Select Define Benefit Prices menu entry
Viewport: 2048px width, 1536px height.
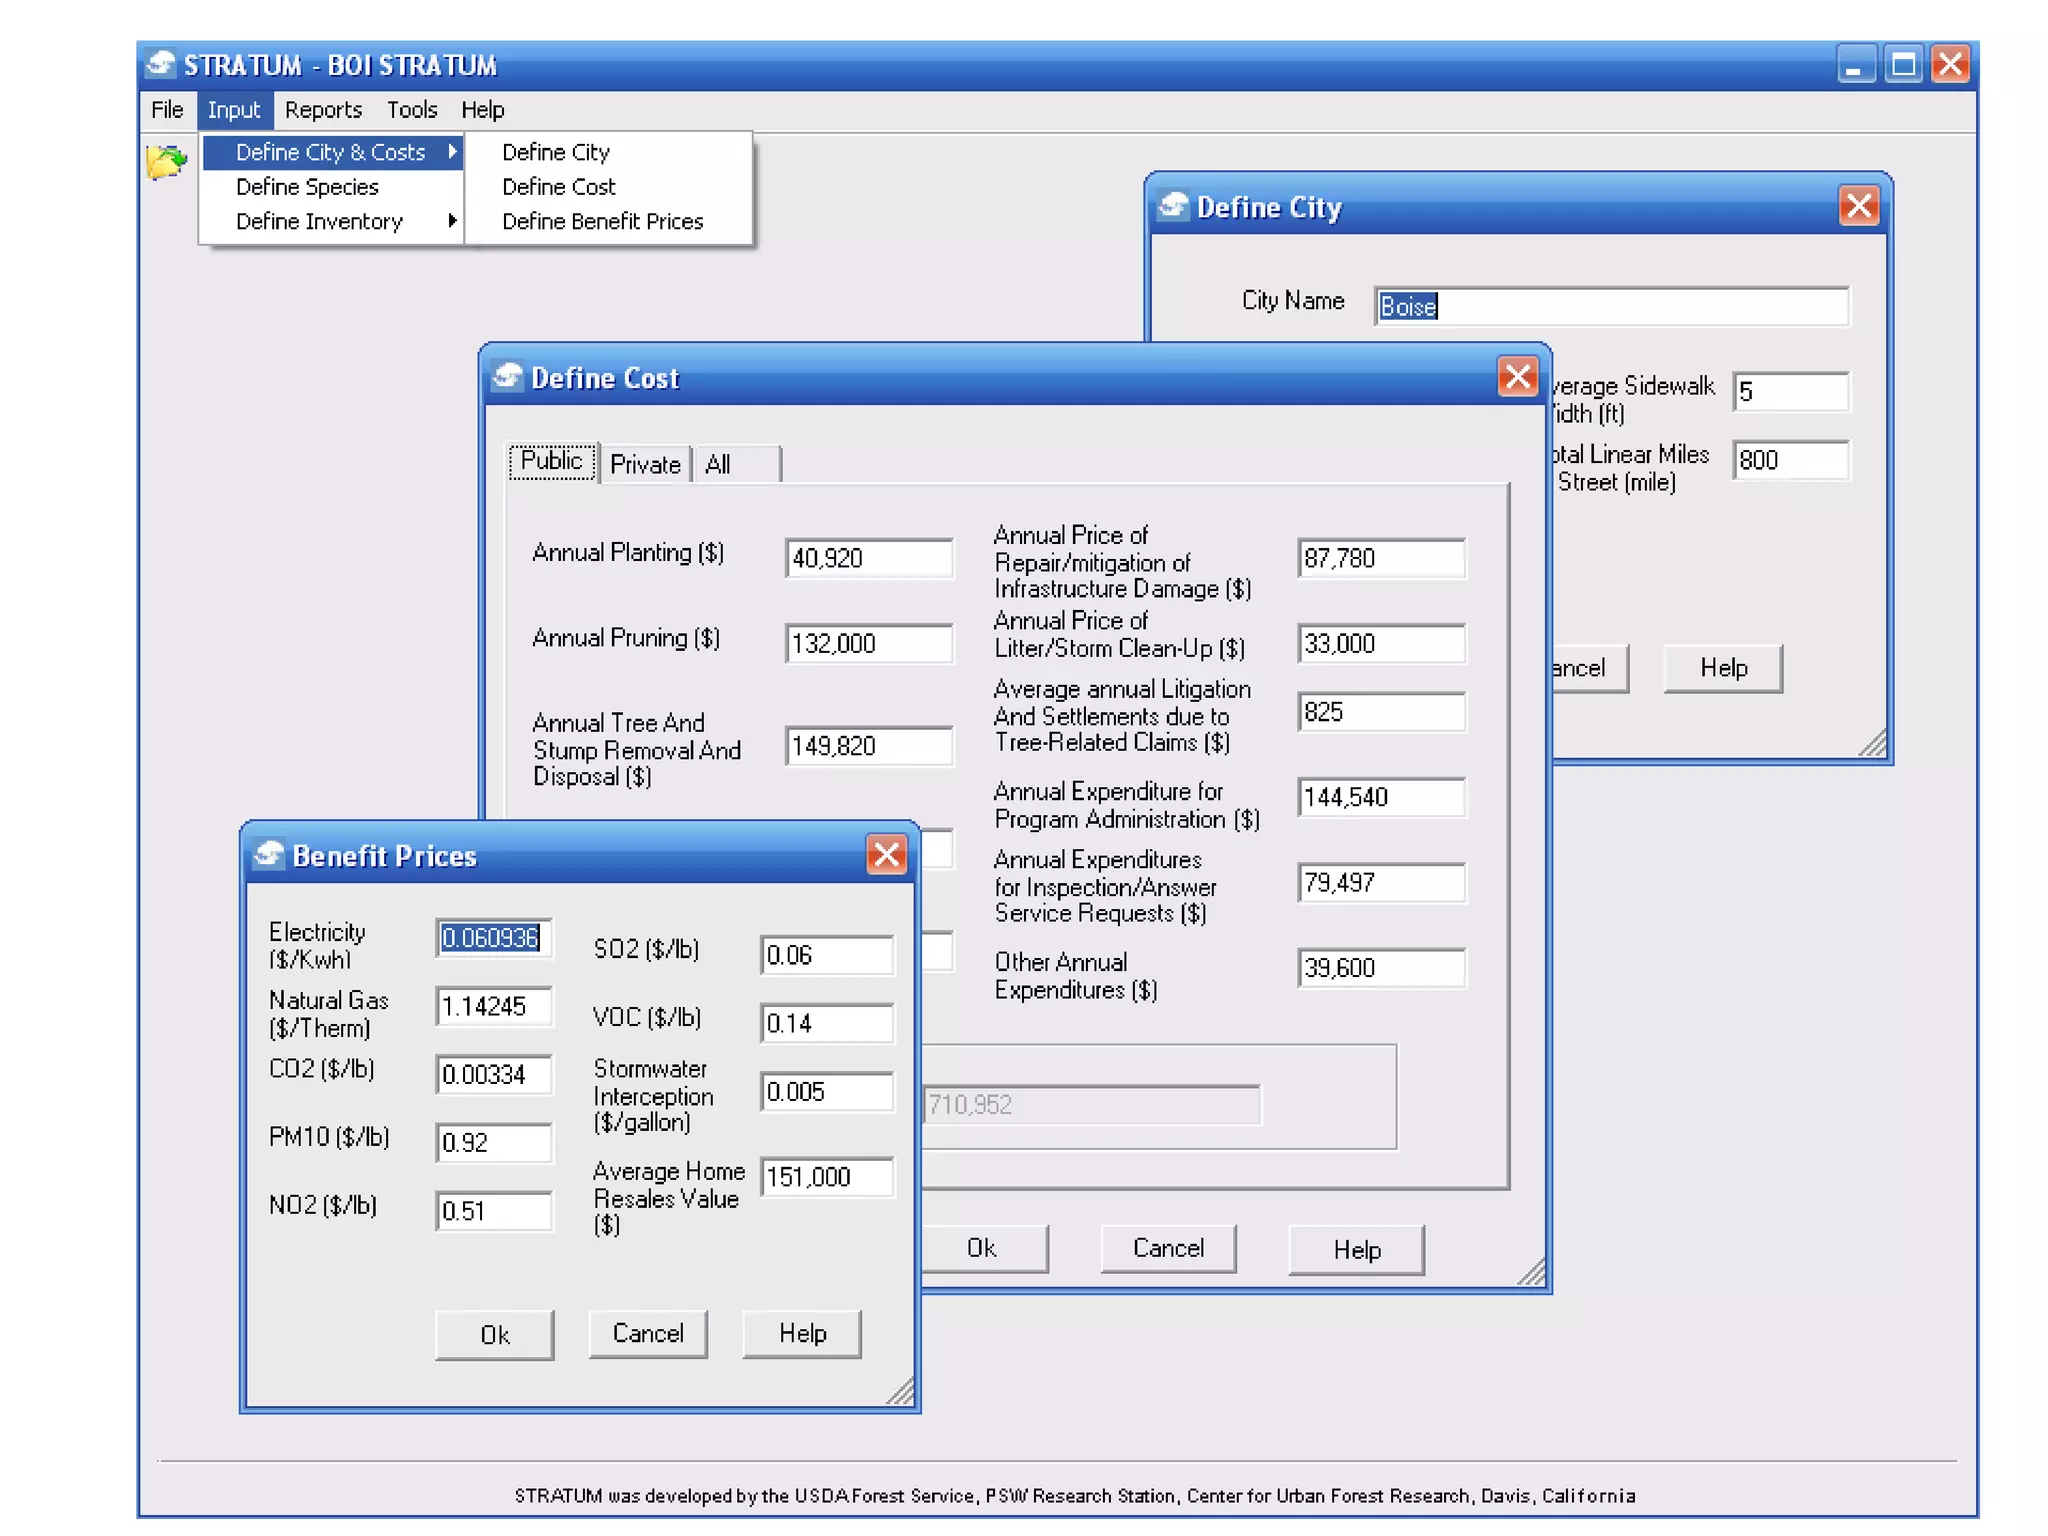click(x=602, y=221)
